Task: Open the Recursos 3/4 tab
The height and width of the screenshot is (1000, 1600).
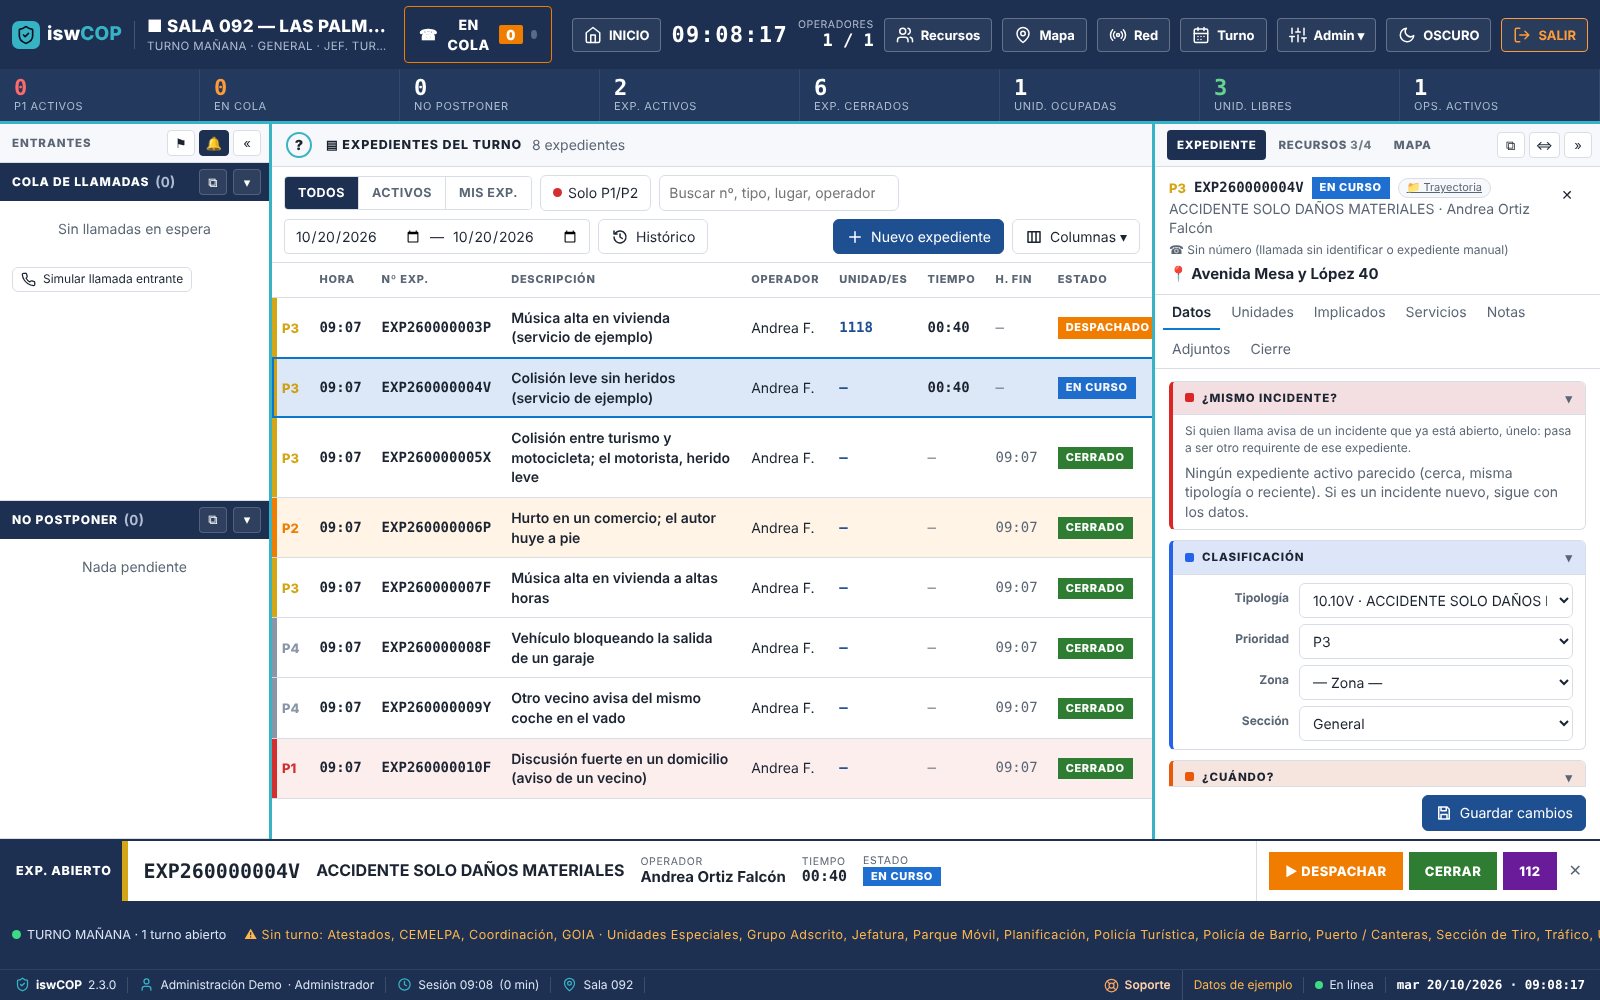Action: [1324, 145]
